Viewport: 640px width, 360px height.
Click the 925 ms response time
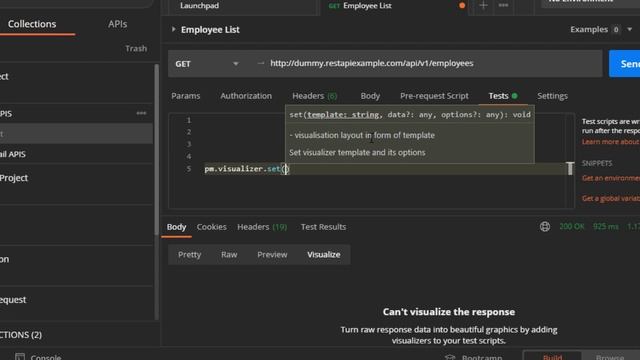tap(606, 227)
